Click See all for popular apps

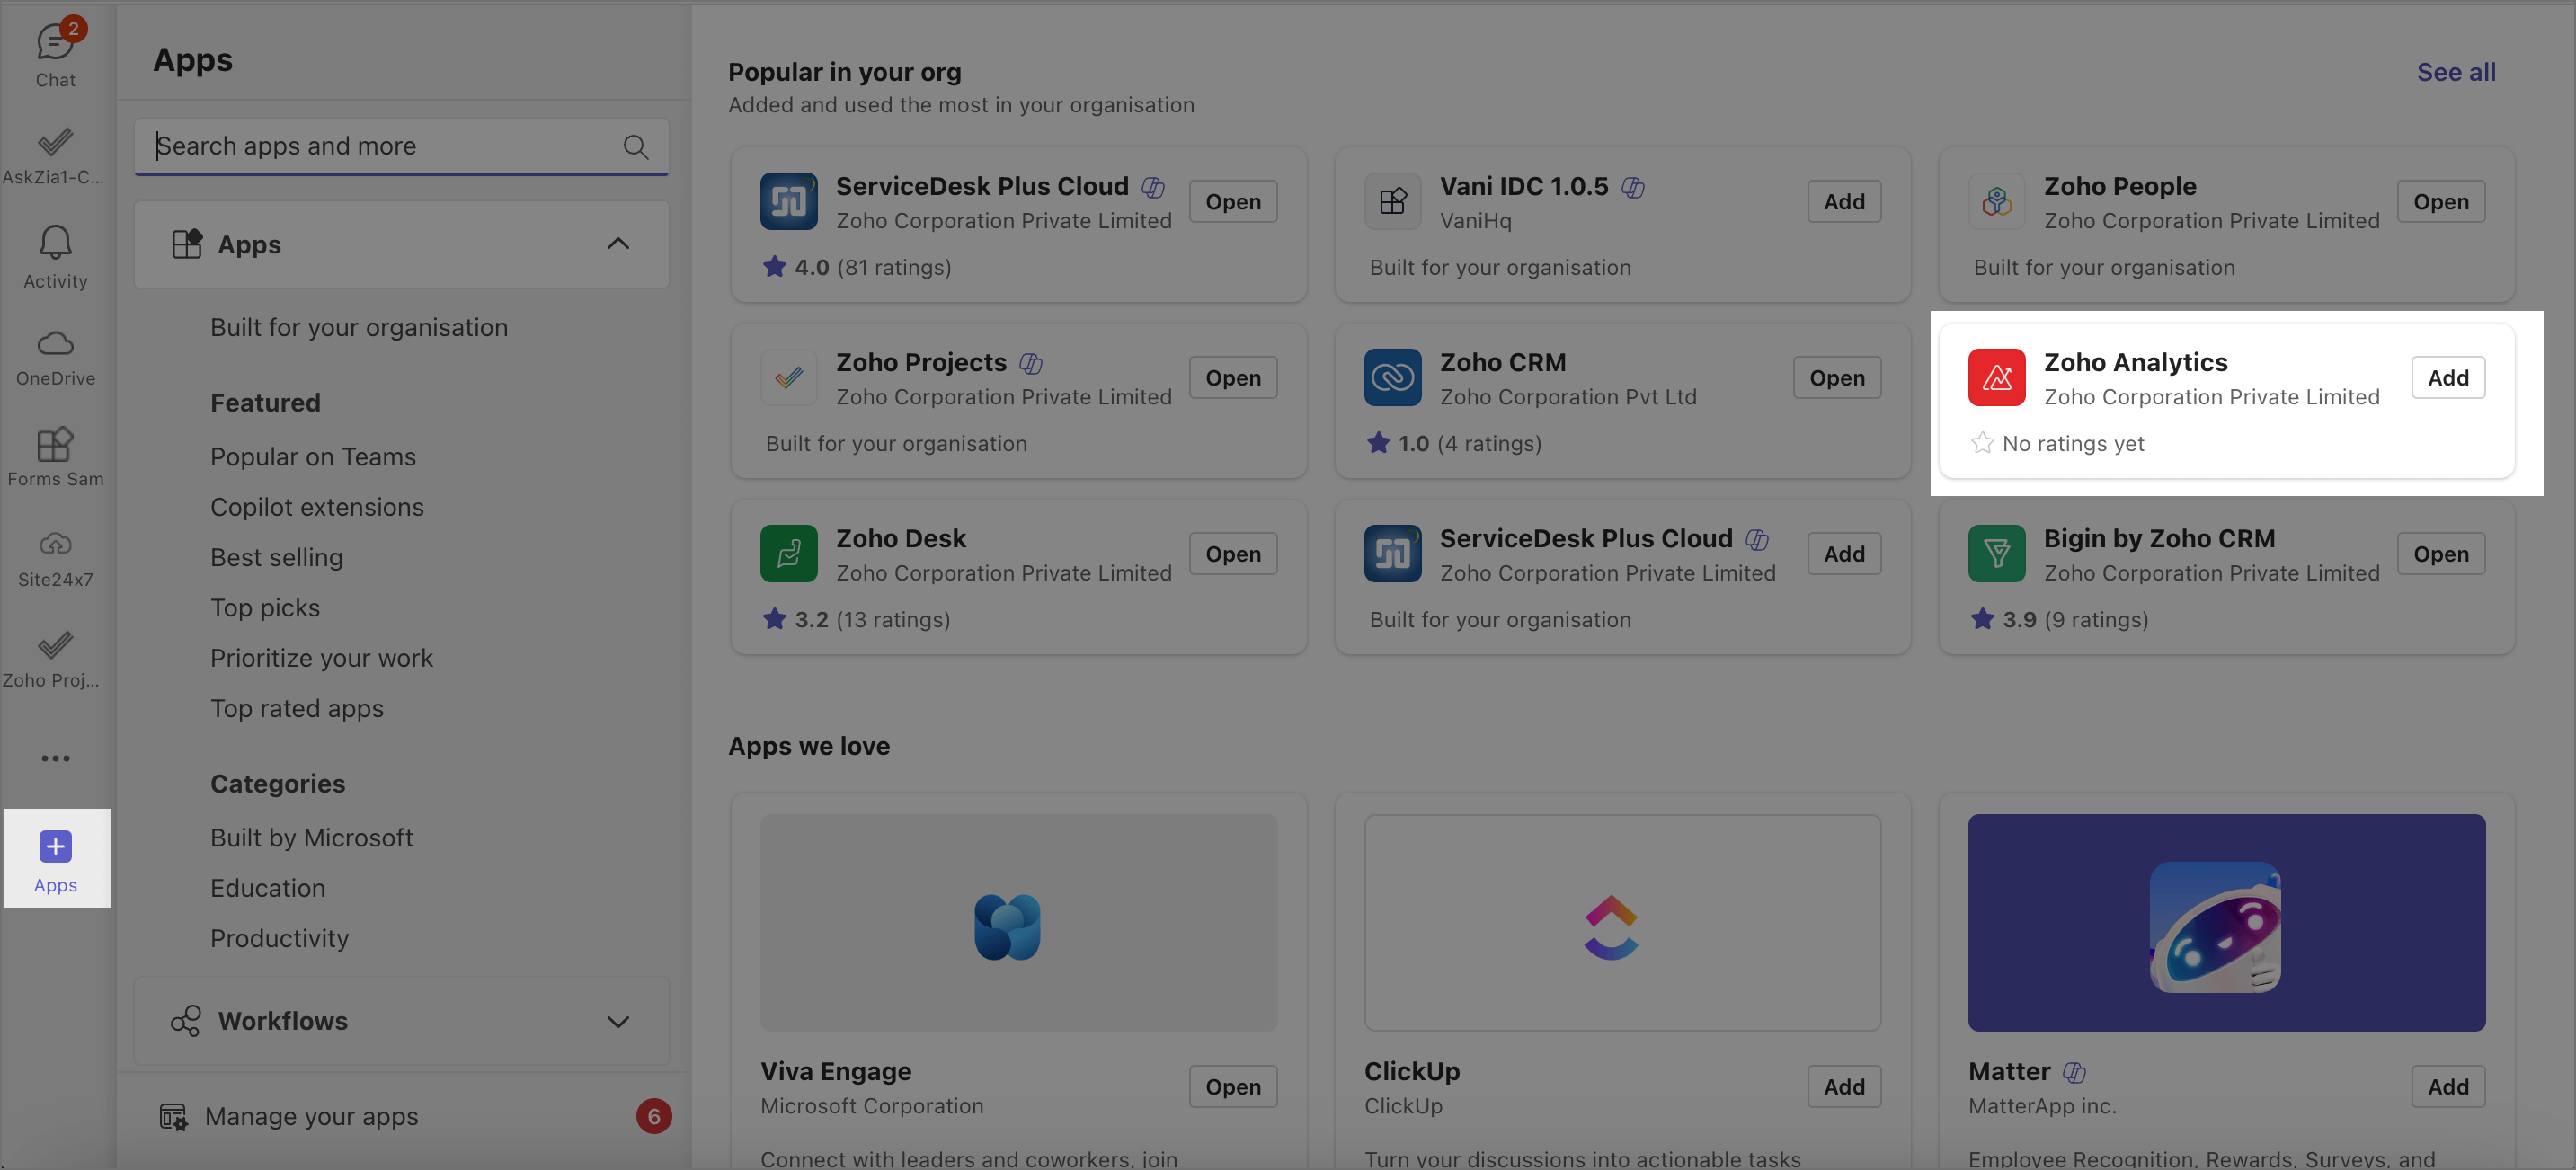pyautogui.click(x=2456, y=72)
